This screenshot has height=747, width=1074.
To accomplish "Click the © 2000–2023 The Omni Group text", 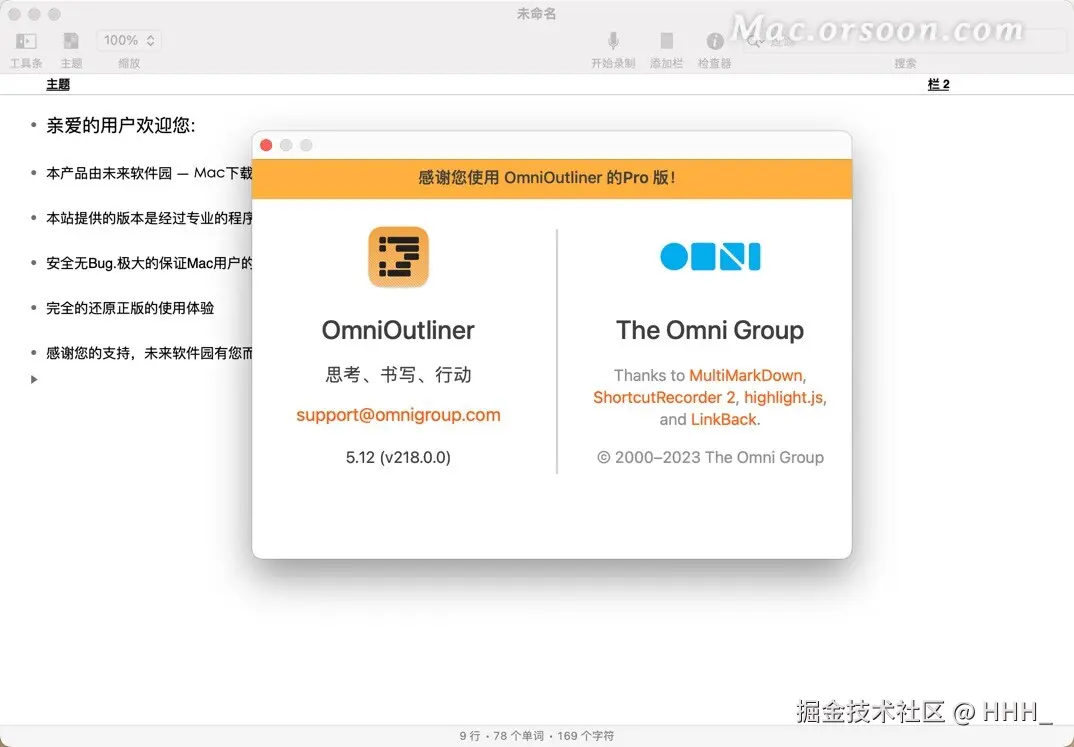I will click(710, 457).
